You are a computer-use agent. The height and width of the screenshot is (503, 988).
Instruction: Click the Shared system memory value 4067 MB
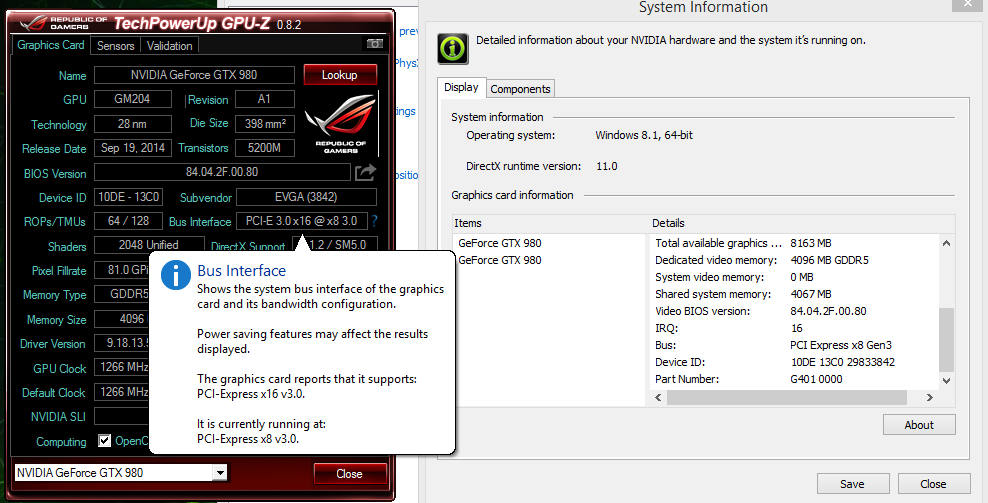click(811, 294)
